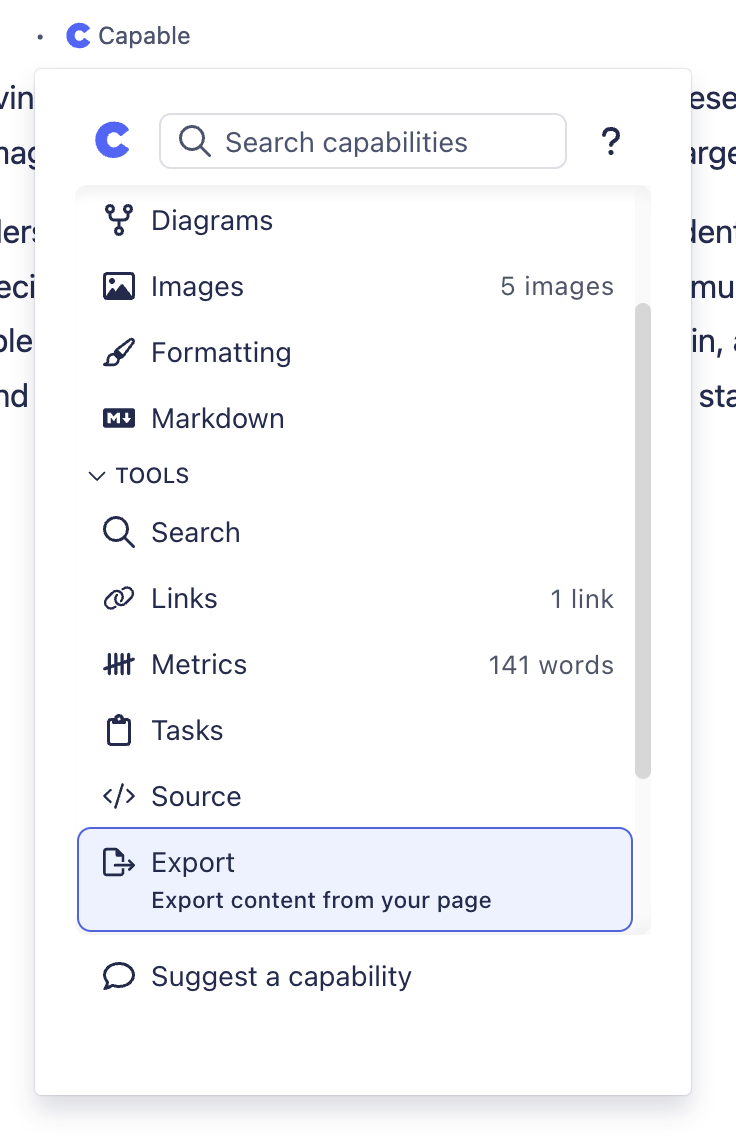This screenshot has height=1144, width=736.
Task: Click the 5 images count label
Action: (x=557, y=287)
